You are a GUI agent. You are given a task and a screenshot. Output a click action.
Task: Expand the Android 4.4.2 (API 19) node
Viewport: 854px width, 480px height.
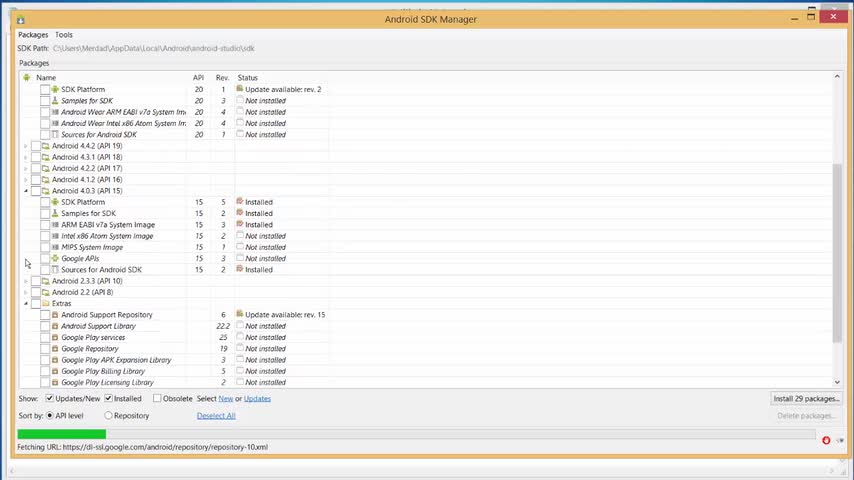[26, 146]
